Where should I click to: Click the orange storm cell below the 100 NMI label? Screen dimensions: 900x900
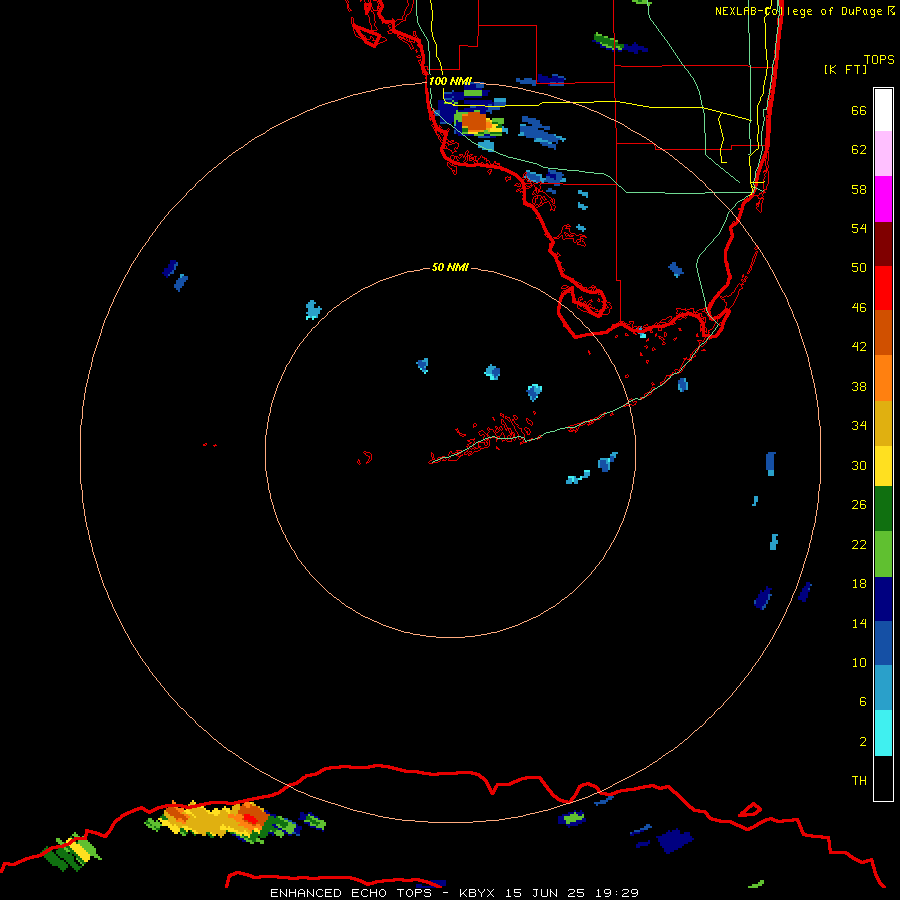click(x=475, y=122)
